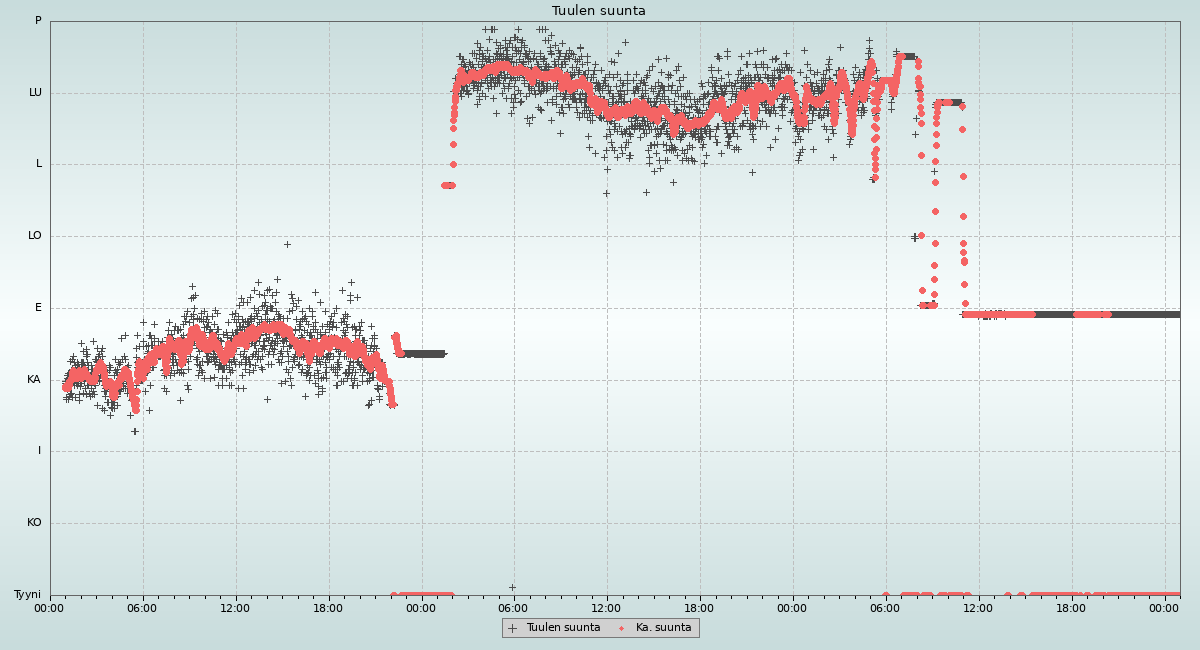Select the 'Tuulen suunta' legend text label
This screenshot has width=1200, height=650.
(x=563, y=628)
